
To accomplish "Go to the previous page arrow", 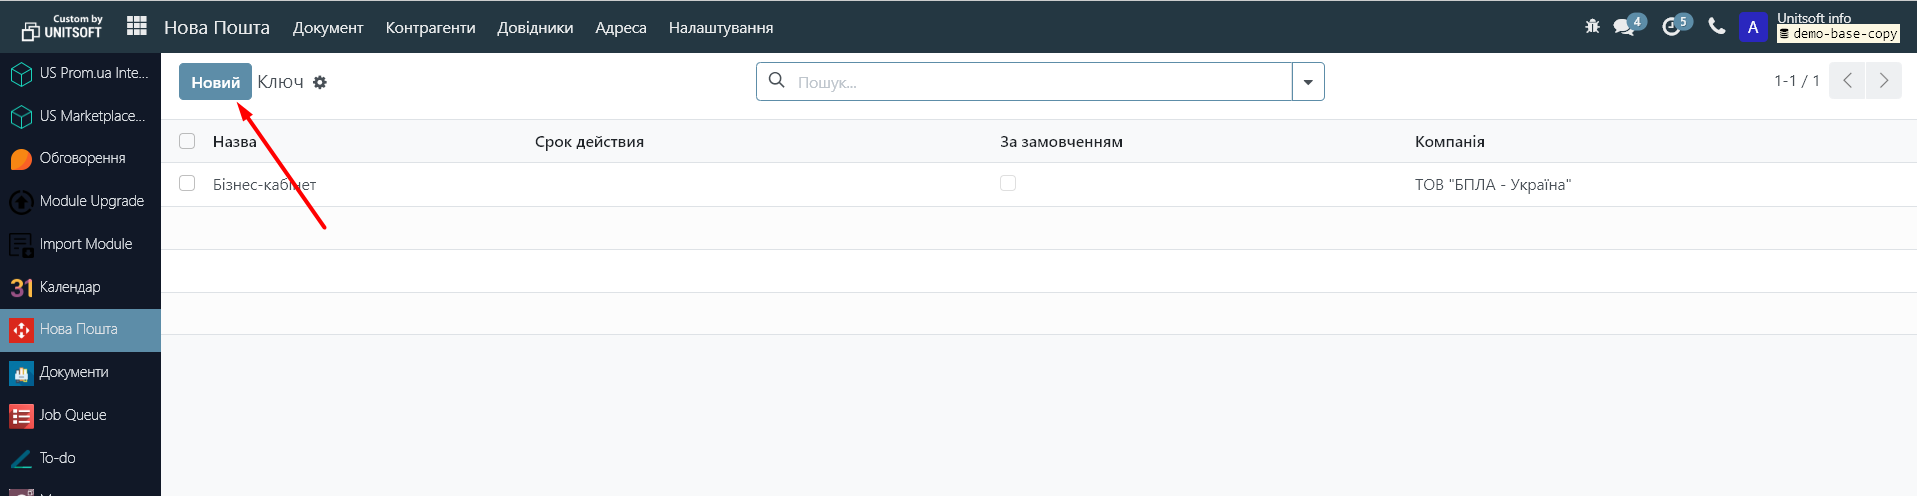I will coord(1847,81).
